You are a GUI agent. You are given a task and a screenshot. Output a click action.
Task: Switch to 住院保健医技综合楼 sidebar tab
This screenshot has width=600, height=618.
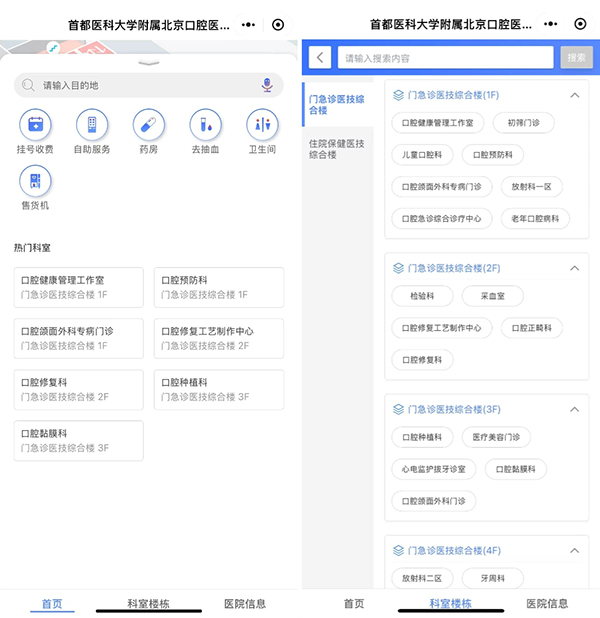tap(336, 149)
